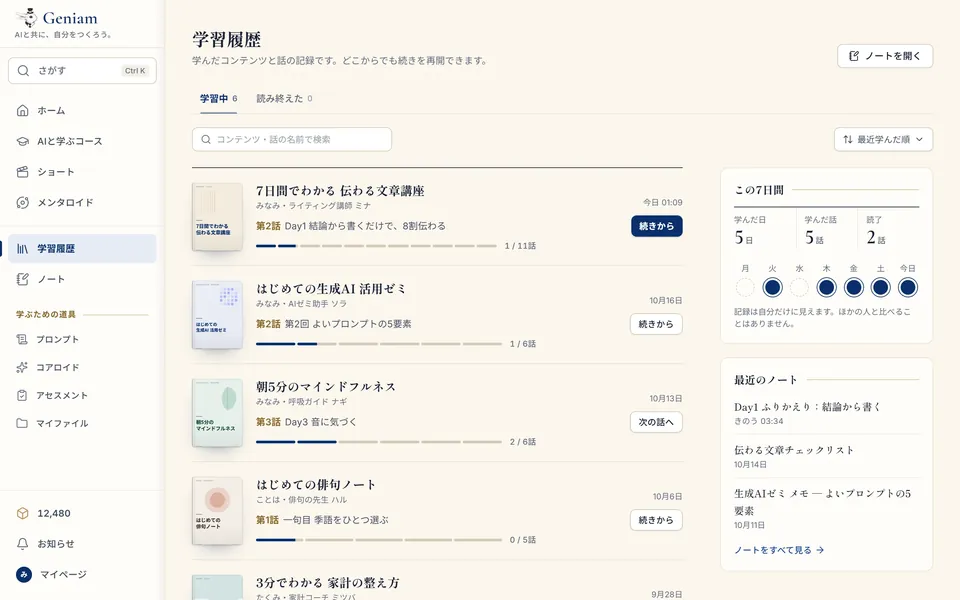Click the ショート clapperboard icon
Viewport: 960px width, 600px height.
23,171
